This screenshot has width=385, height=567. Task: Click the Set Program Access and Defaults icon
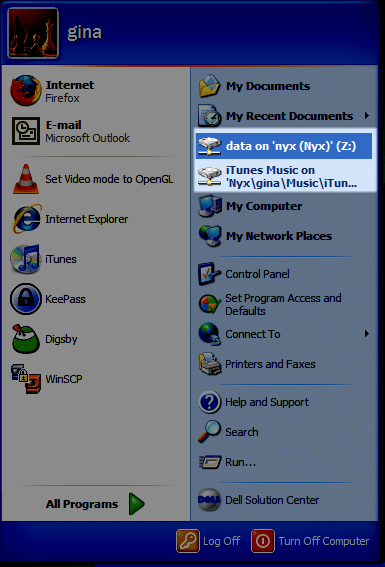[209, 304]
